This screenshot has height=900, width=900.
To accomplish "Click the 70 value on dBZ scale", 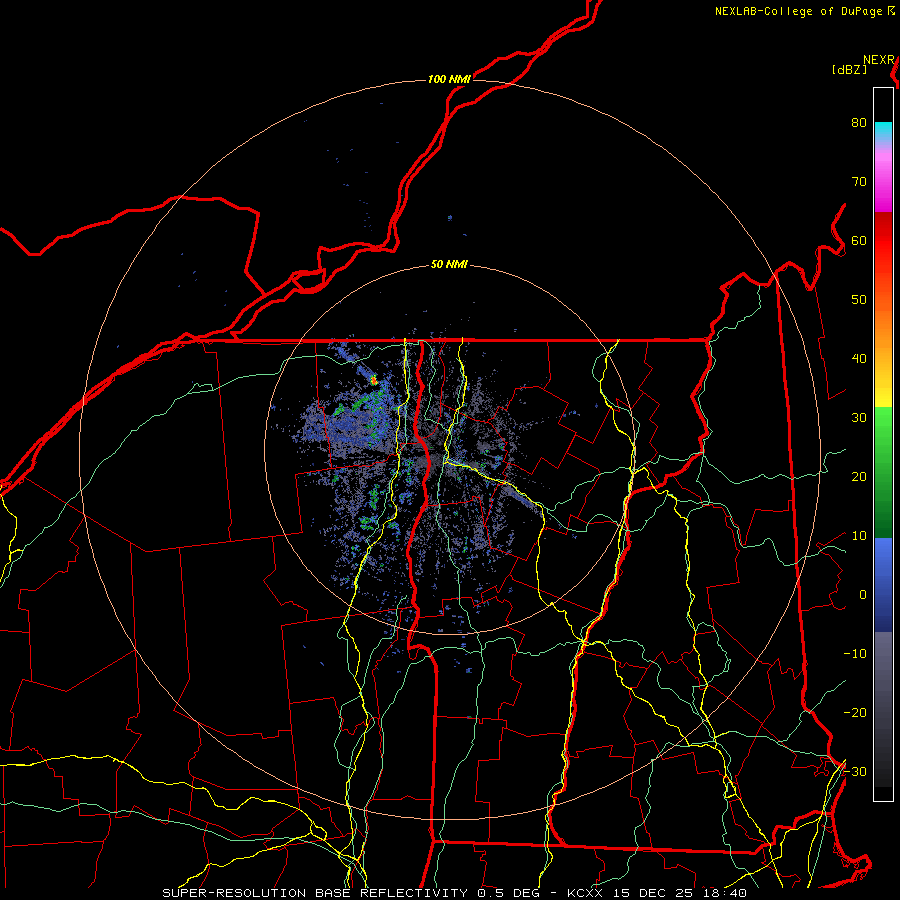I will point(859,181).
